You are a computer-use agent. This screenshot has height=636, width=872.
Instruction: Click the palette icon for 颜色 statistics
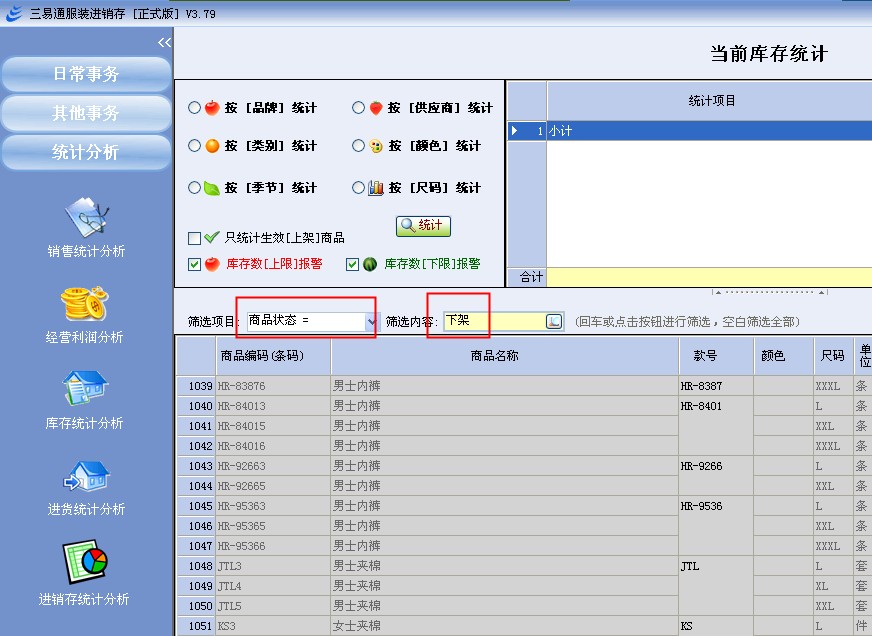pos(376,146)
